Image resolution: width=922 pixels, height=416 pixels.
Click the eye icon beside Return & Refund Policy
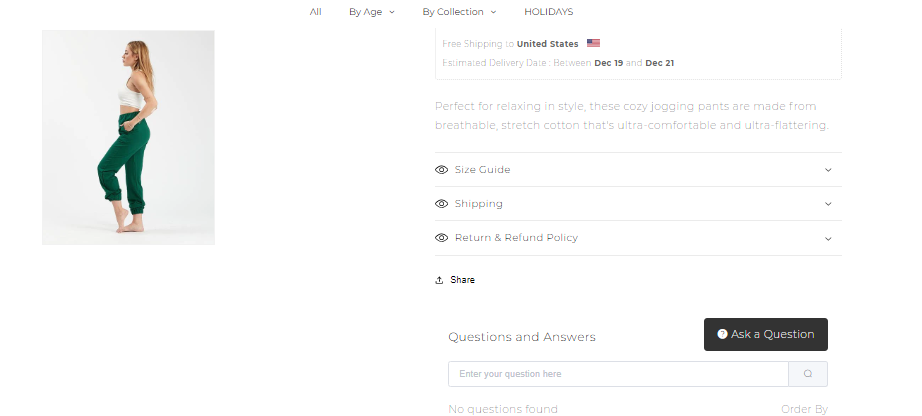click(x=441, y=238)
